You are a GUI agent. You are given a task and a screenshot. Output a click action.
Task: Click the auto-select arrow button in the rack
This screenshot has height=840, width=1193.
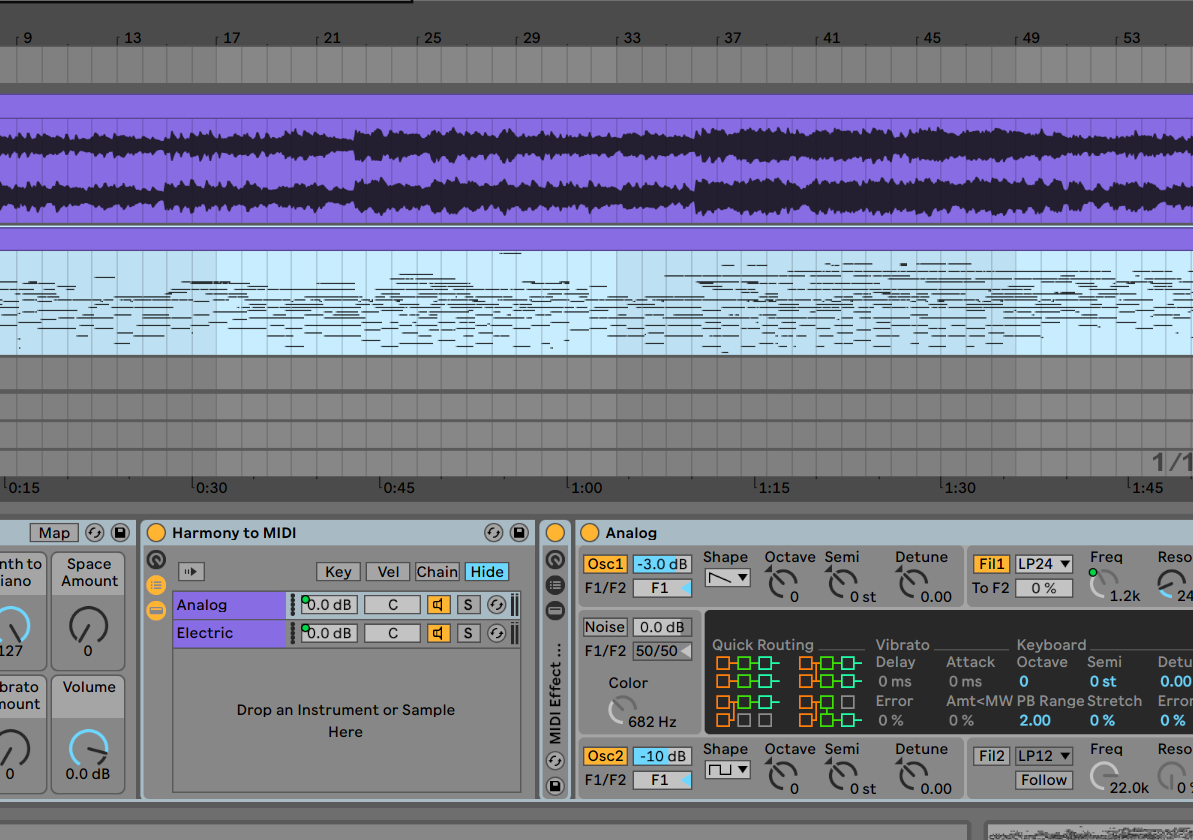(191, 571)
